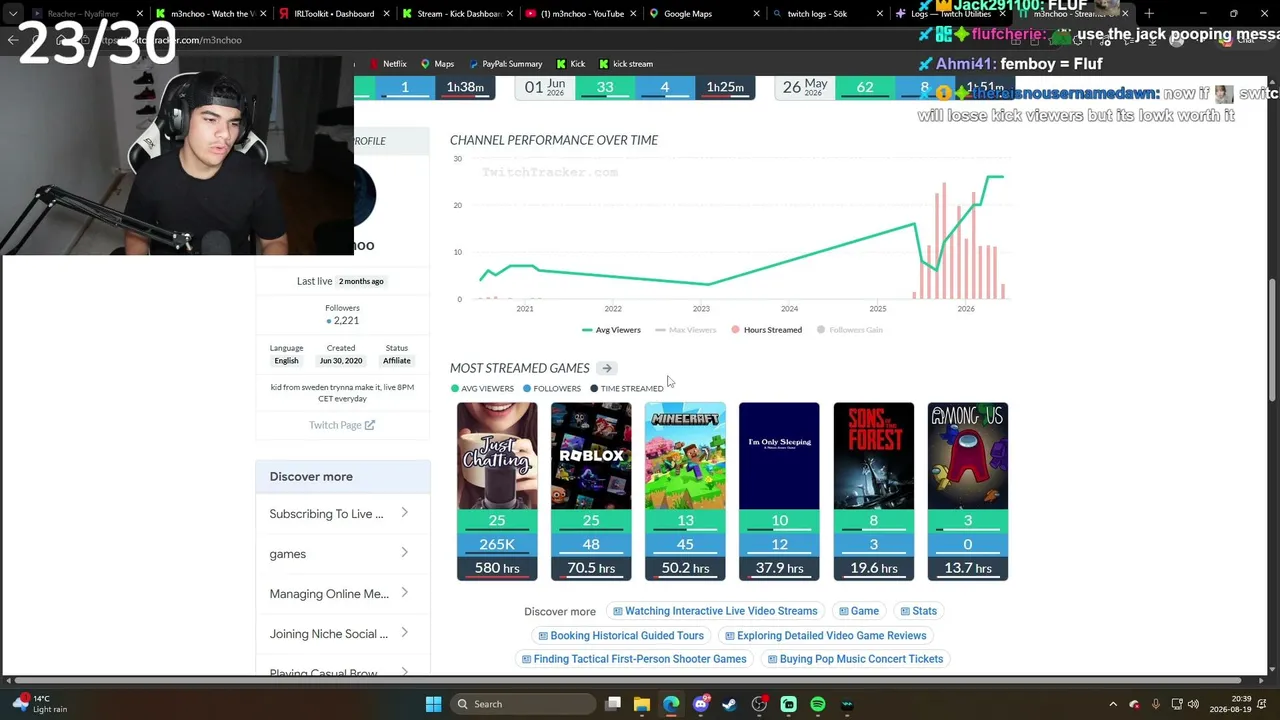
Task: Open the kick stream bookmark
Action: [x=625, y=64]
